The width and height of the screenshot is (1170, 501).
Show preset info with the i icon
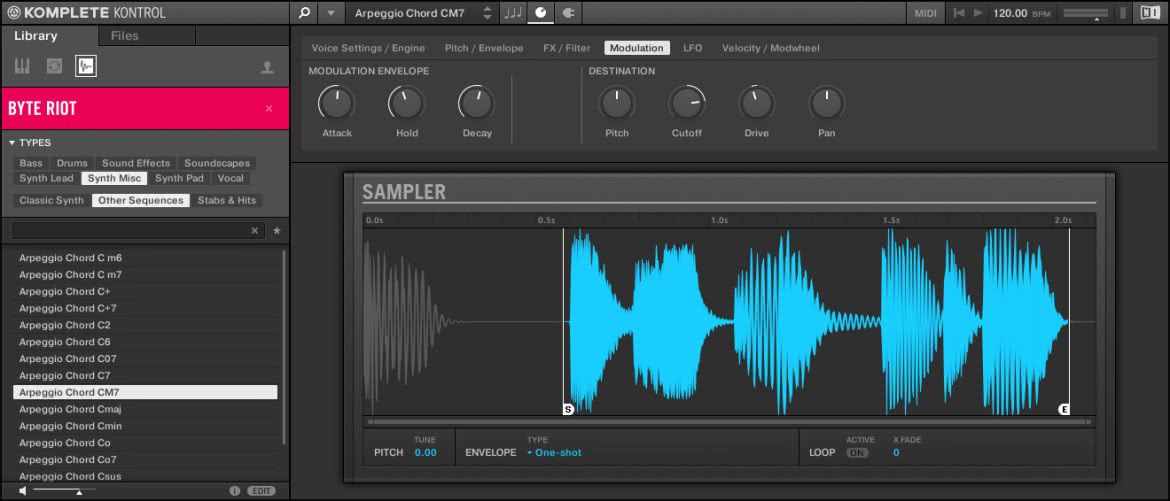point(234,491)
